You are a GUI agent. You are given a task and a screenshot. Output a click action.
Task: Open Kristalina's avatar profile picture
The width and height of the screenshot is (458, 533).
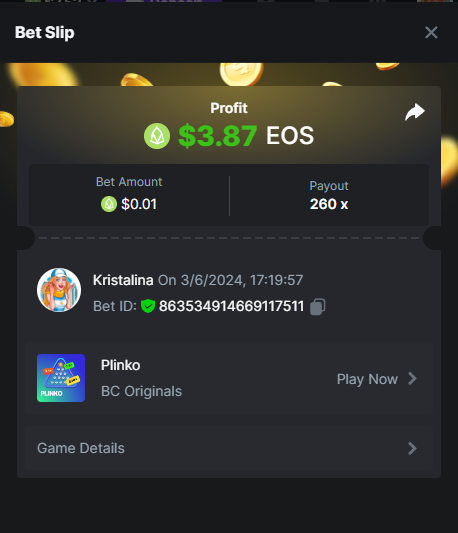pos(59,290)
